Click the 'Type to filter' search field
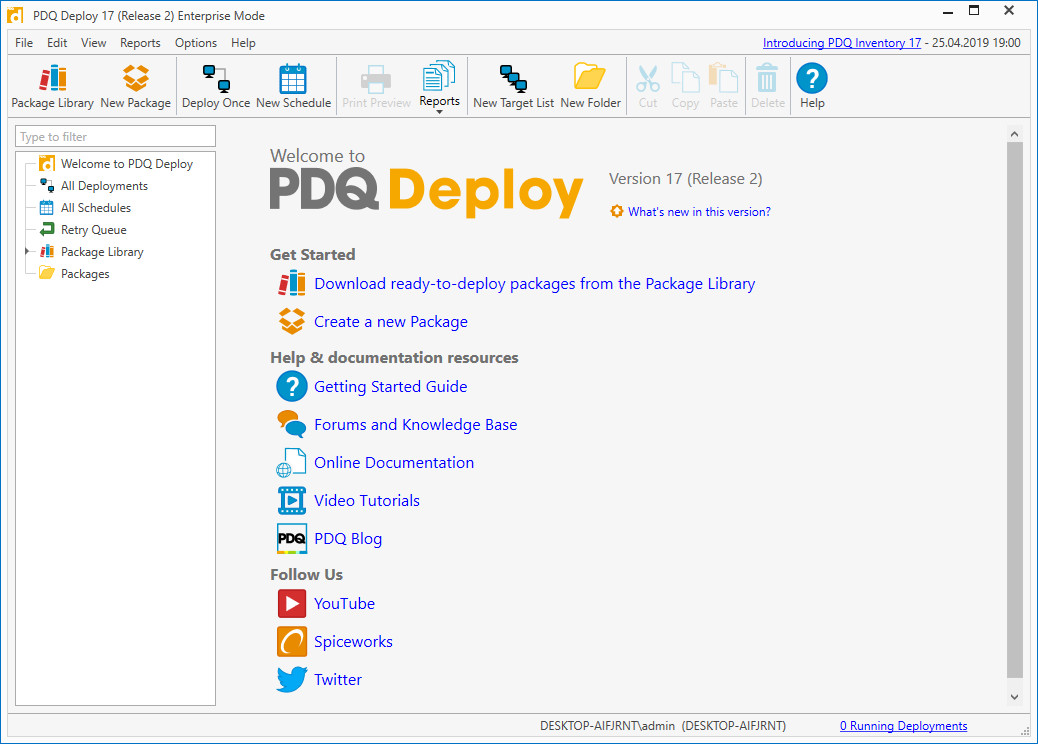Image resolution: width=1038 pixels, height=744 pixels. pos(116,137)
